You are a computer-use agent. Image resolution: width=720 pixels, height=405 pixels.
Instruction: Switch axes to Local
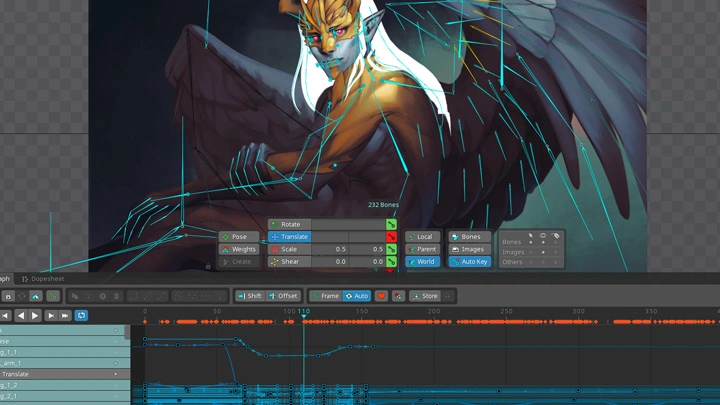(x=422, y=237)
